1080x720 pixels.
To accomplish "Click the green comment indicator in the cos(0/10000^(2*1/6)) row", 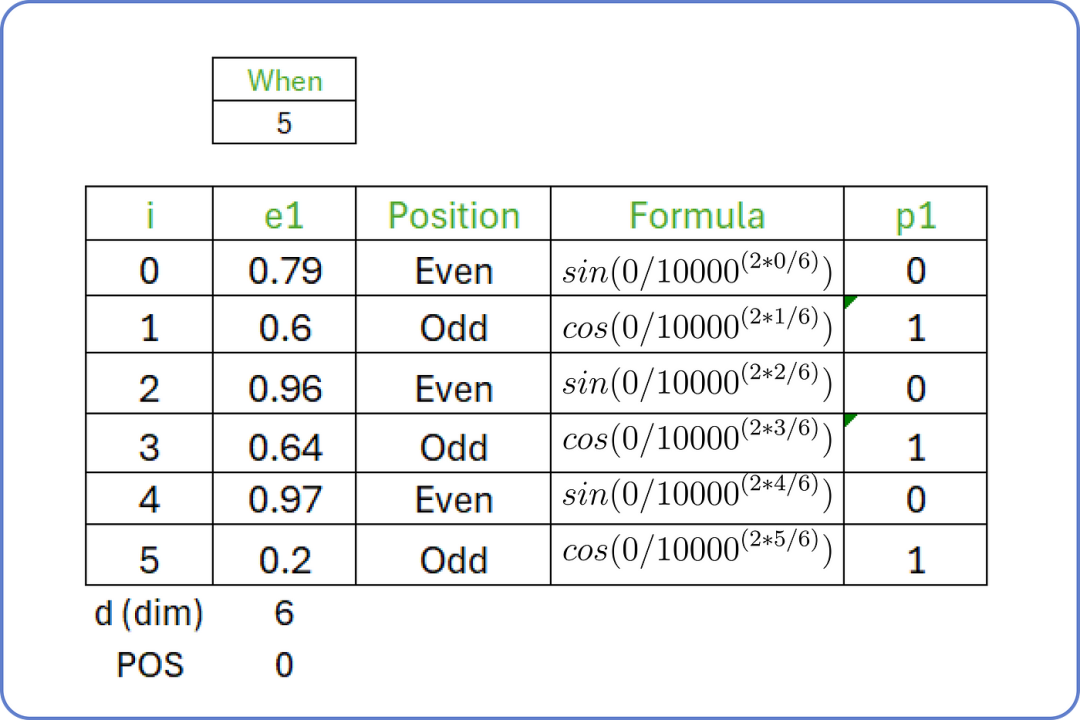I will 850,301.
